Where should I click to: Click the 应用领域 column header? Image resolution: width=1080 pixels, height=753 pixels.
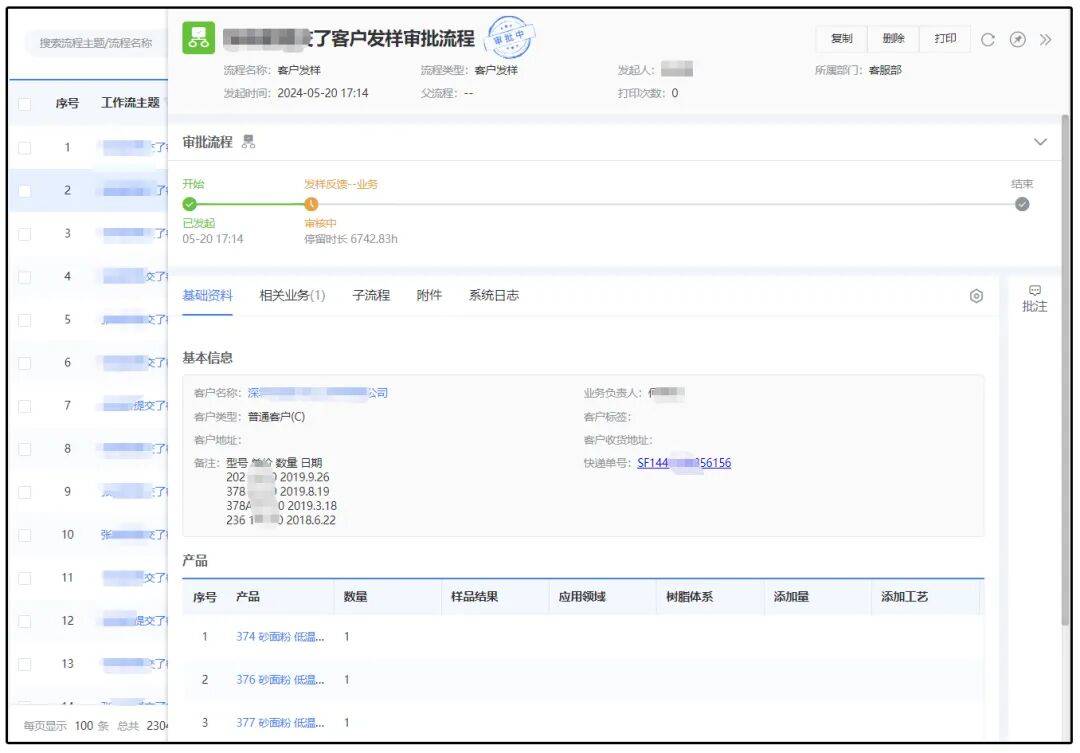pos(582,597)
